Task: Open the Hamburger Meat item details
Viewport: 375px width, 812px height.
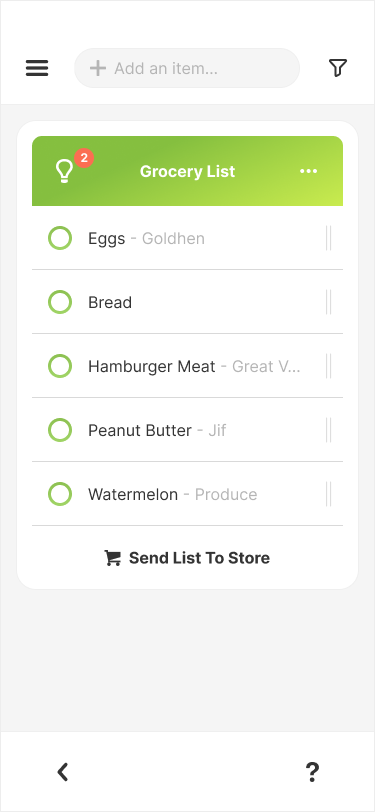Action: pos(194,367)
